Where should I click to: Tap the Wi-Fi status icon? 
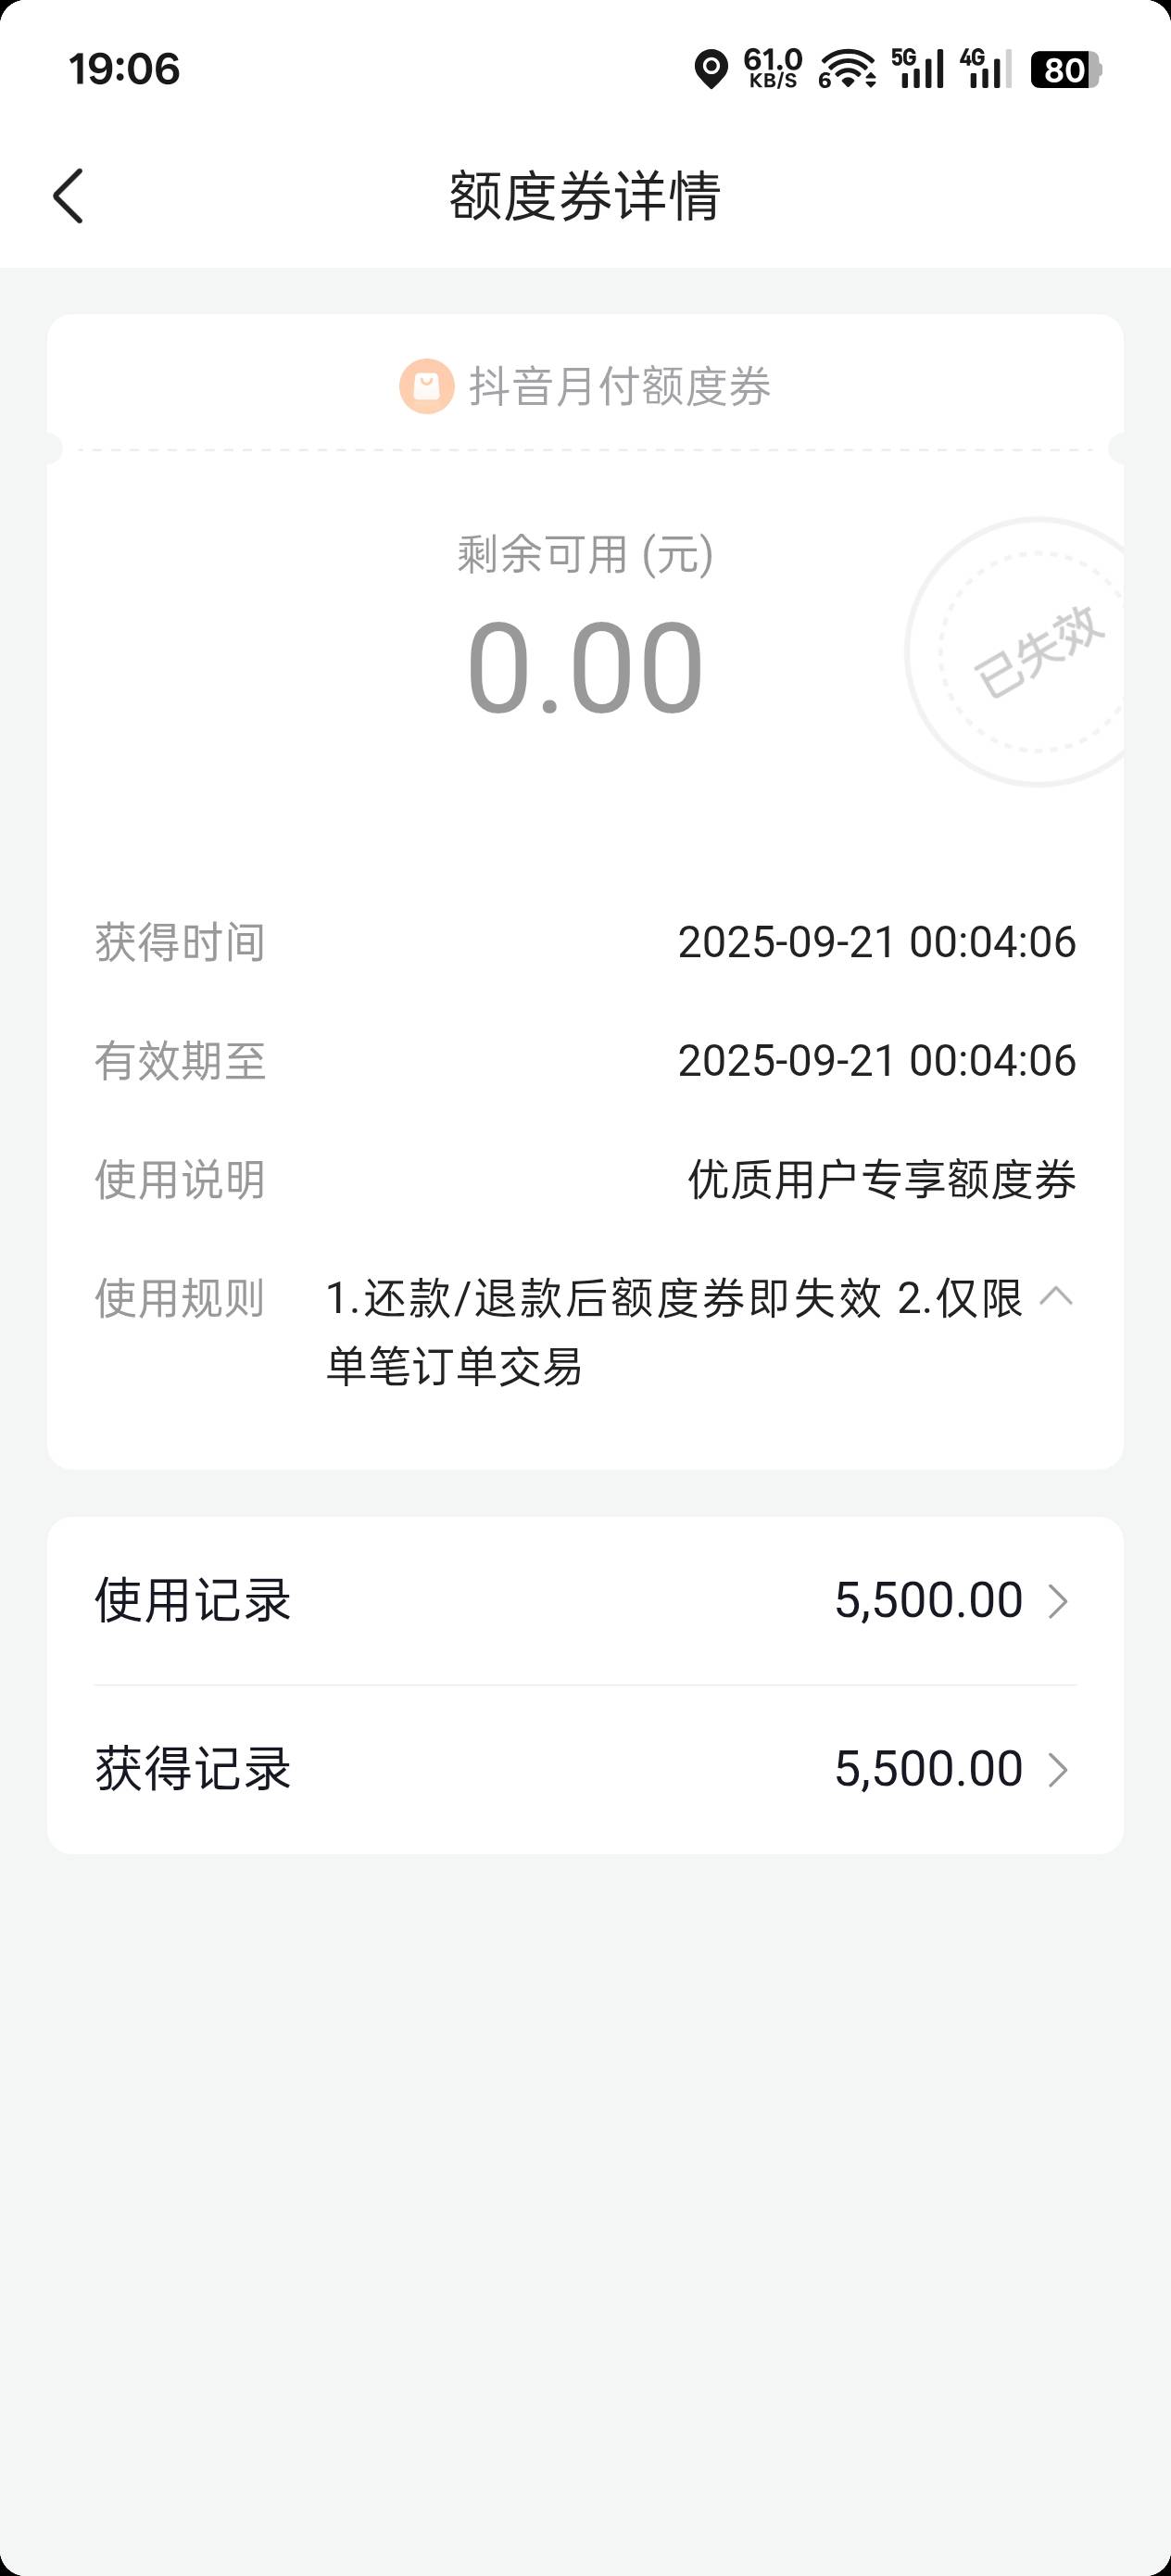click(x=847, y=70)
